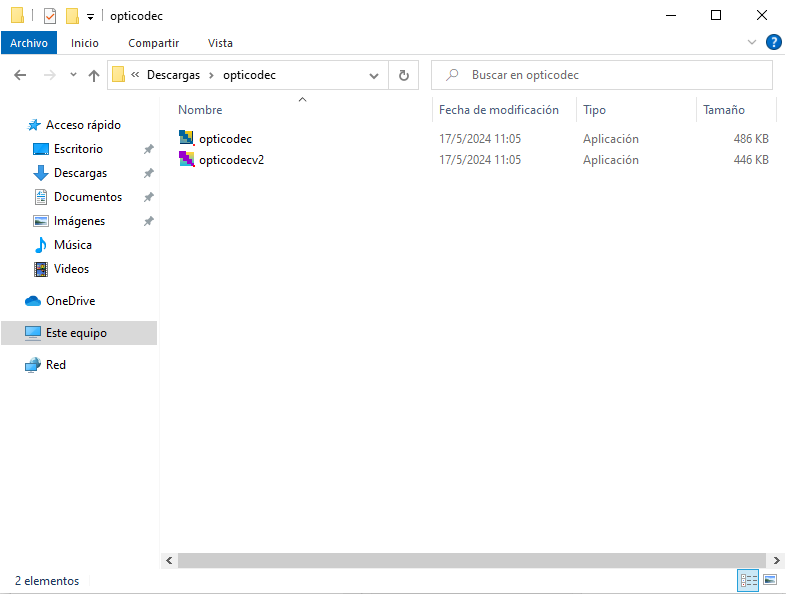Switch to details view layout
Screen dimensions: 786x594
point(748,580)
